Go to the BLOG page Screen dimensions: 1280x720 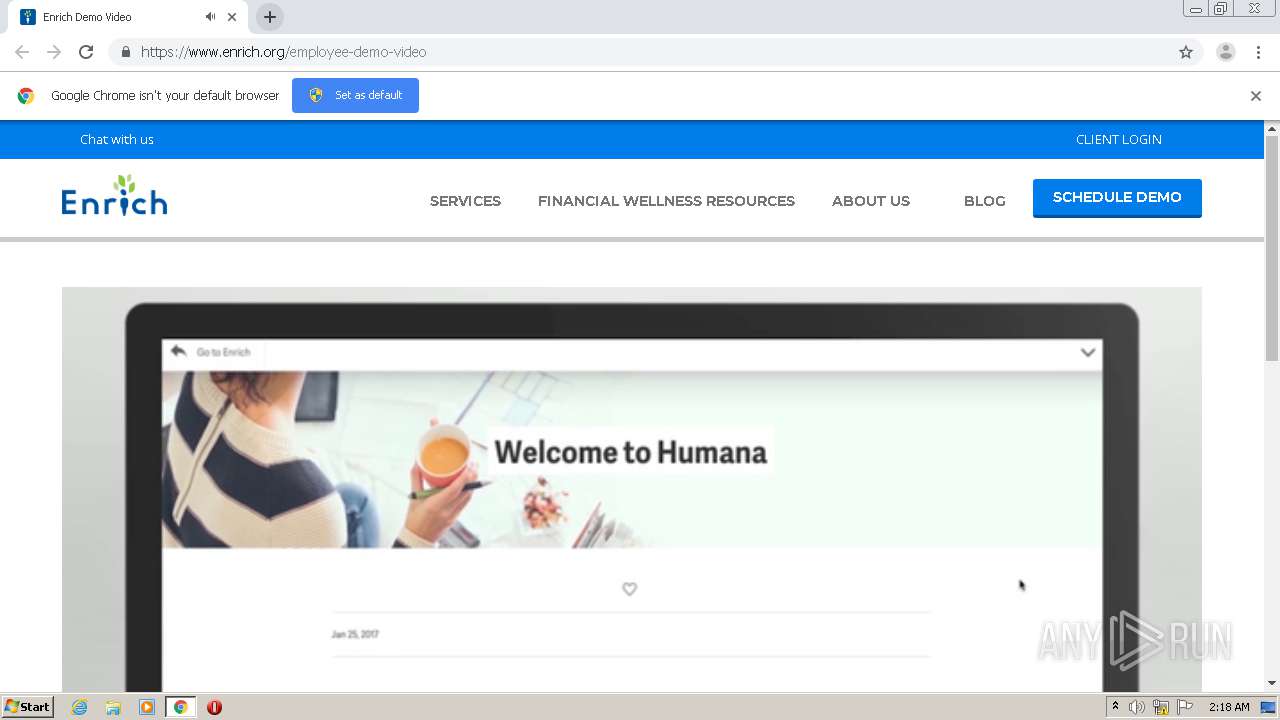pos(985,201)
